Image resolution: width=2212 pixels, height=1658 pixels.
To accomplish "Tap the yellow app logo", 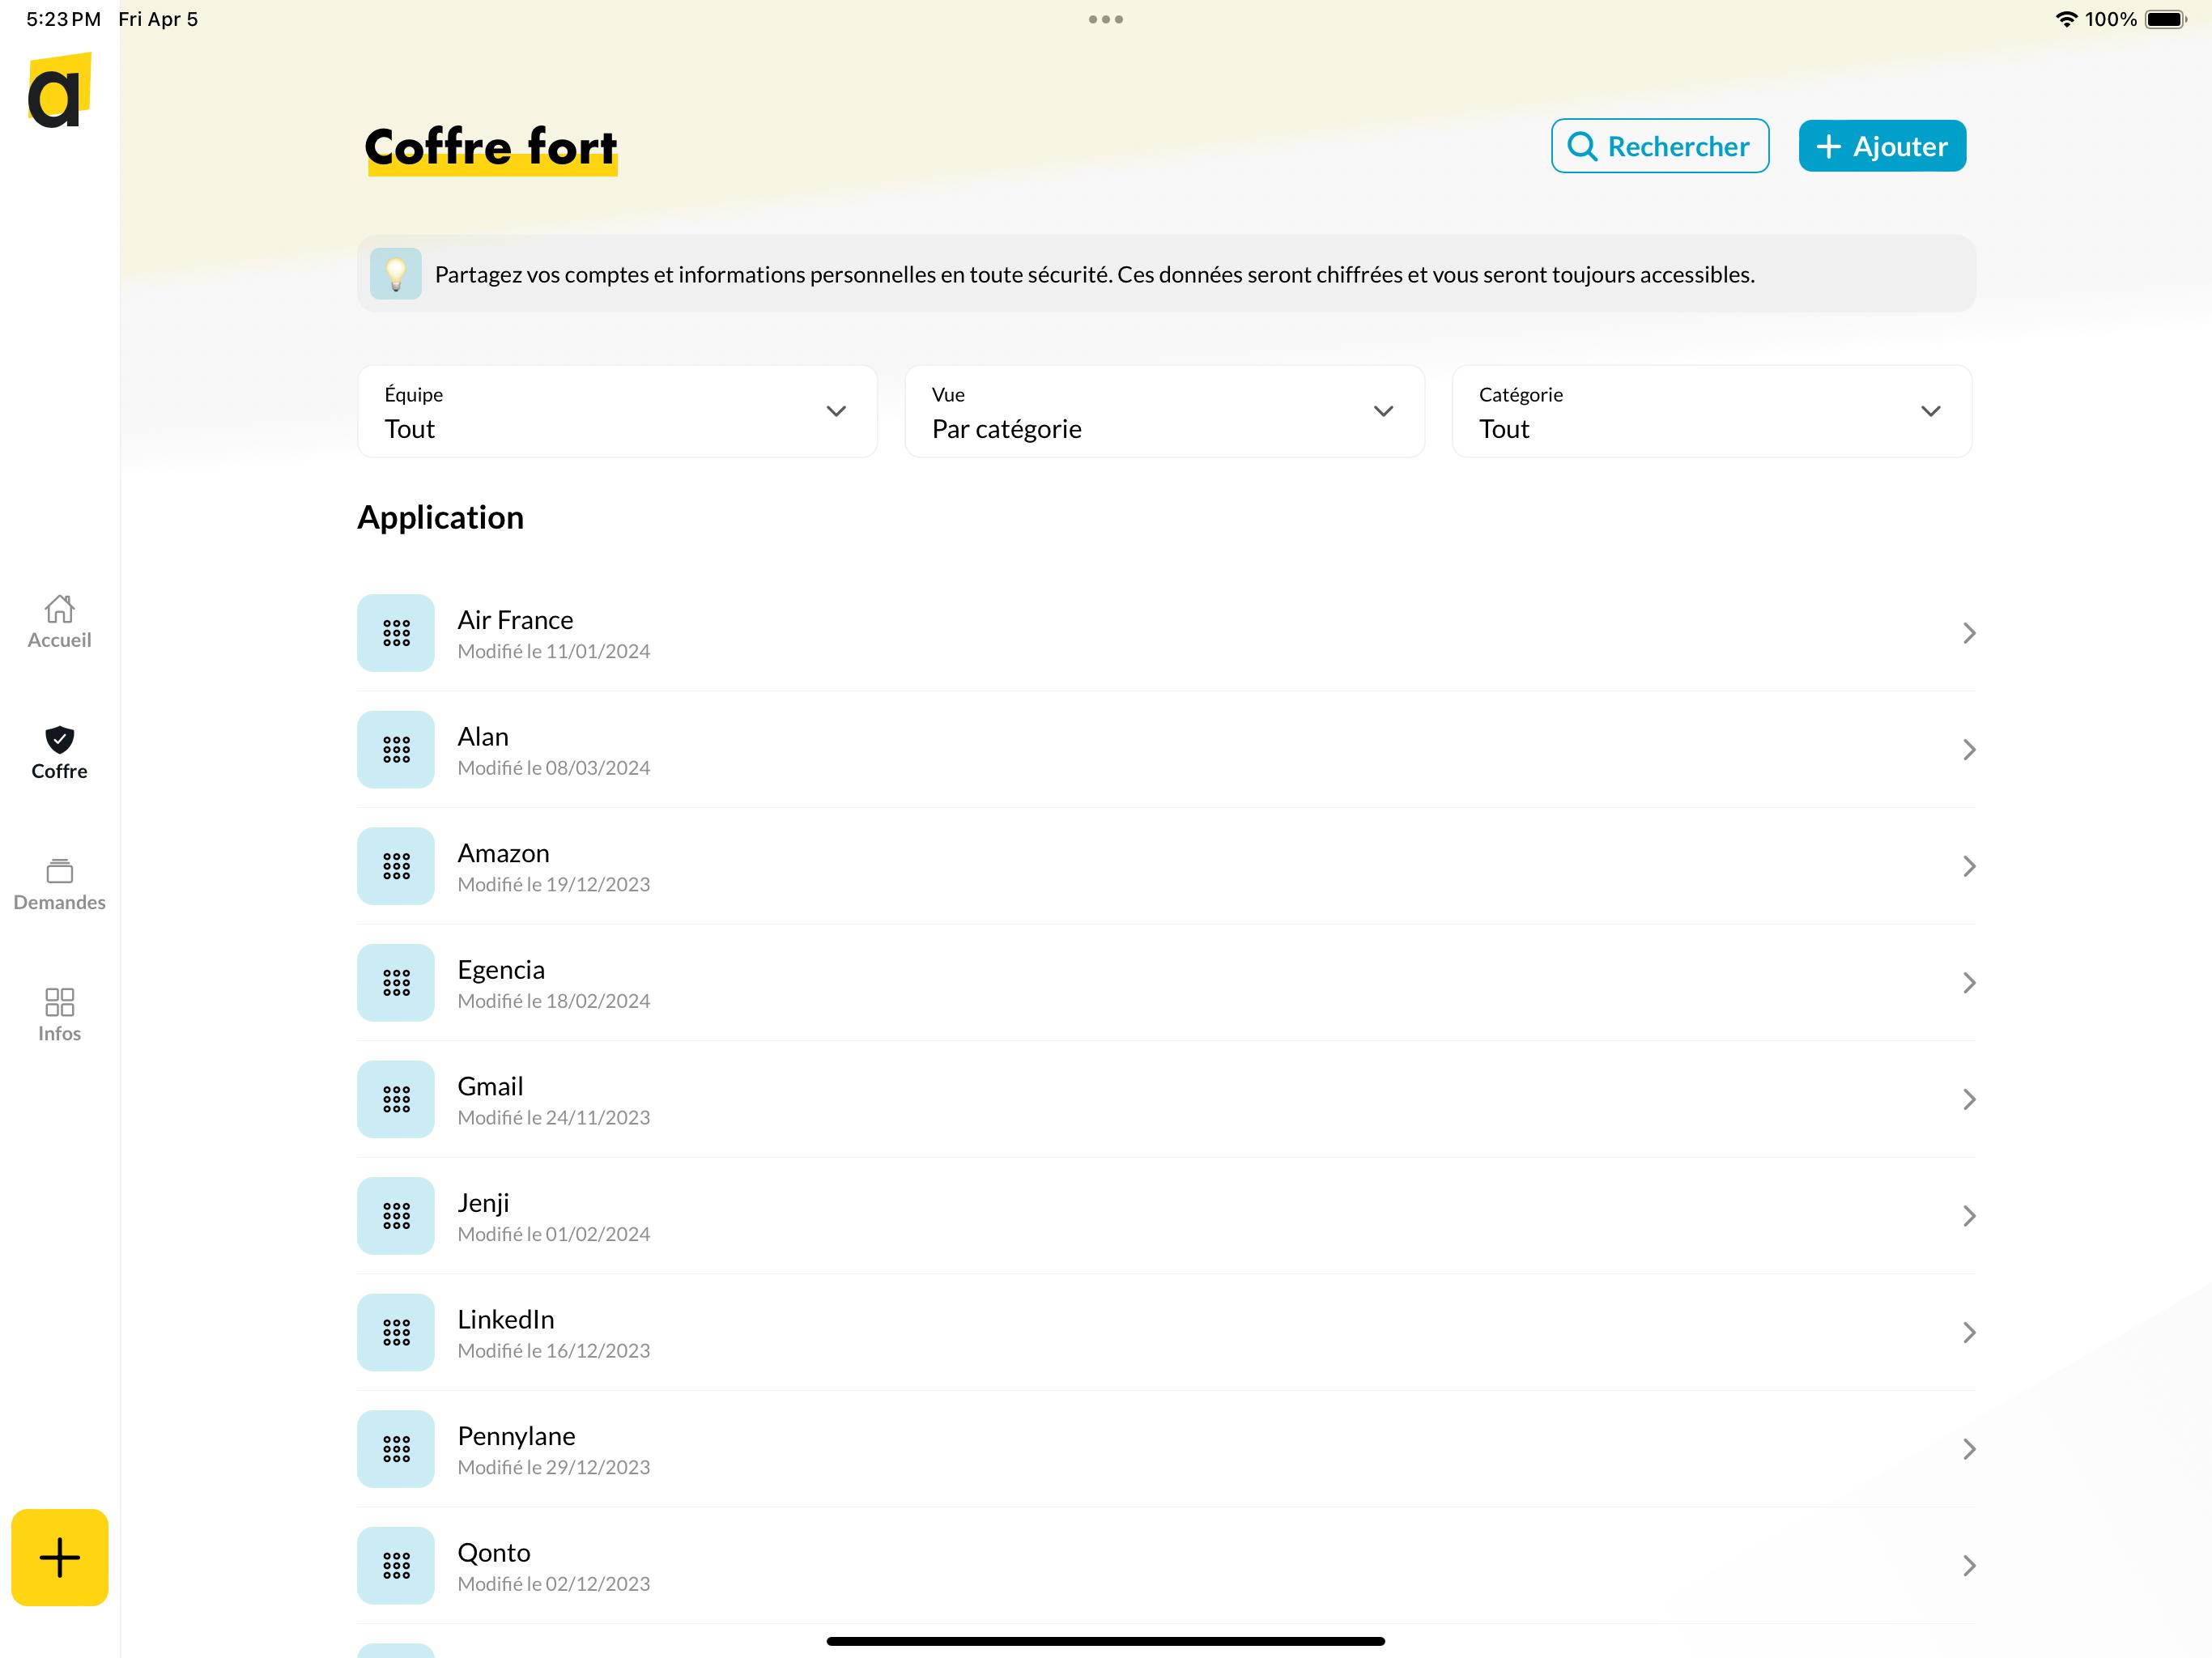I will (x=59, y=91).
